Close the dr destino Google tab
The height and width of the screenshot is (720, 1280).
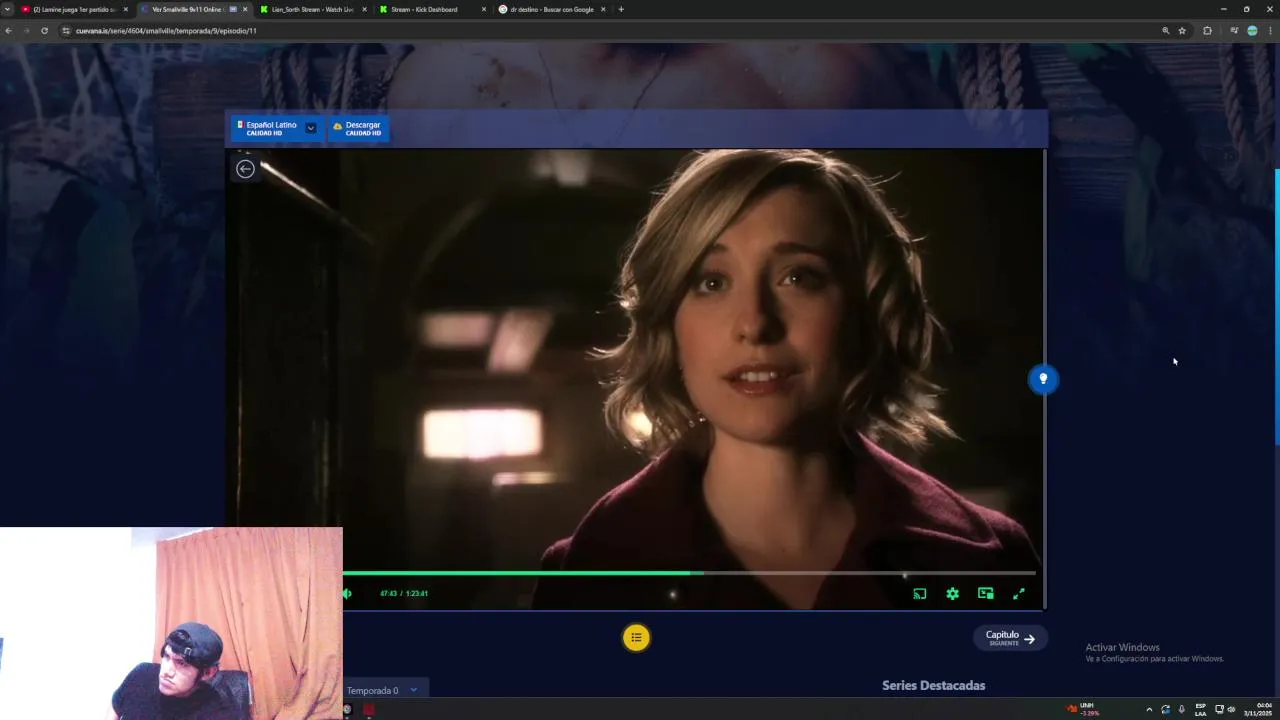tap(603, 9)
